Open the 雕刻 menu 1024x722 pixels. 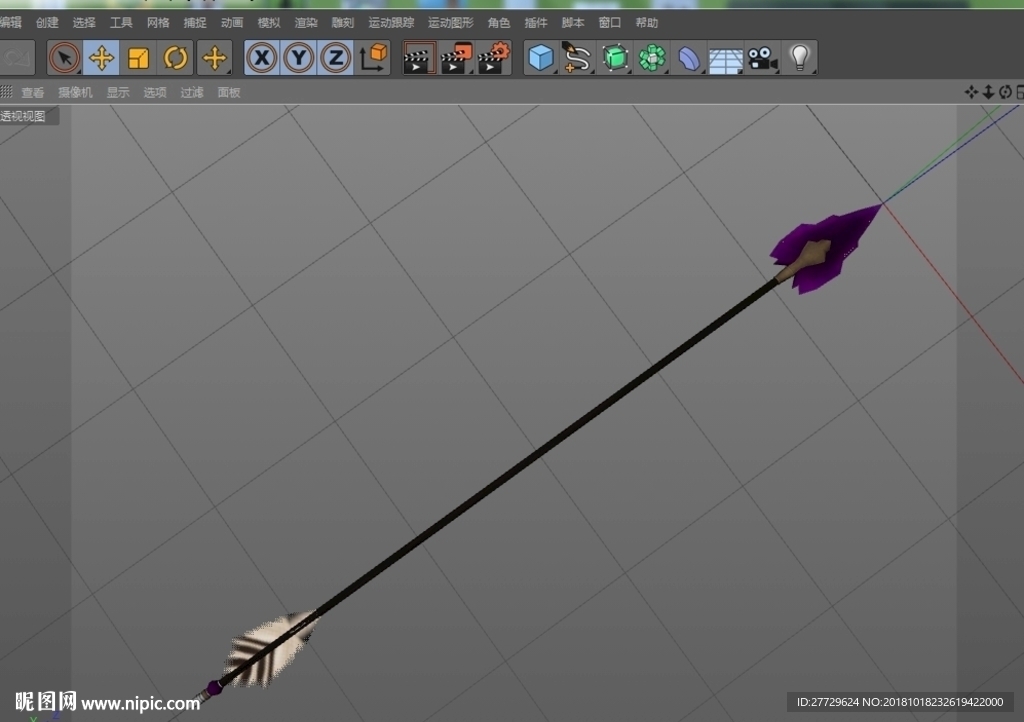342,23
